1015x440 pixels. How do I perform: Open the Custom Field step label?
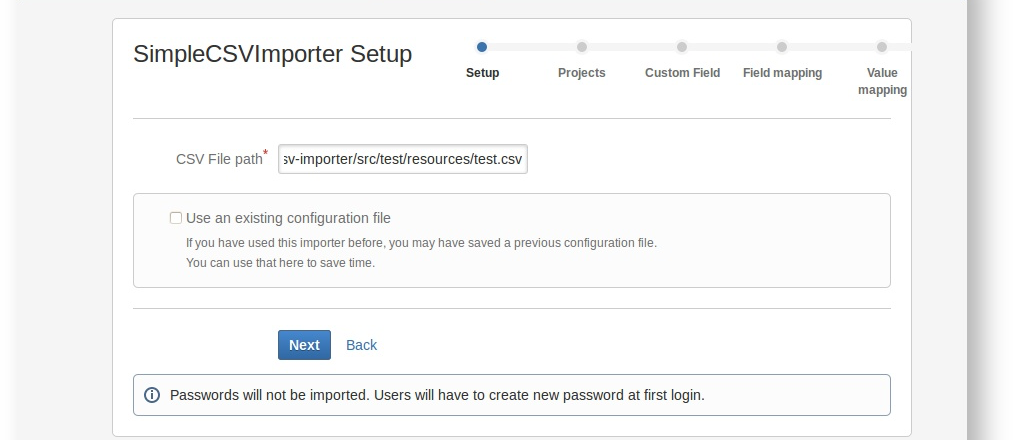[x=682, y=73]
